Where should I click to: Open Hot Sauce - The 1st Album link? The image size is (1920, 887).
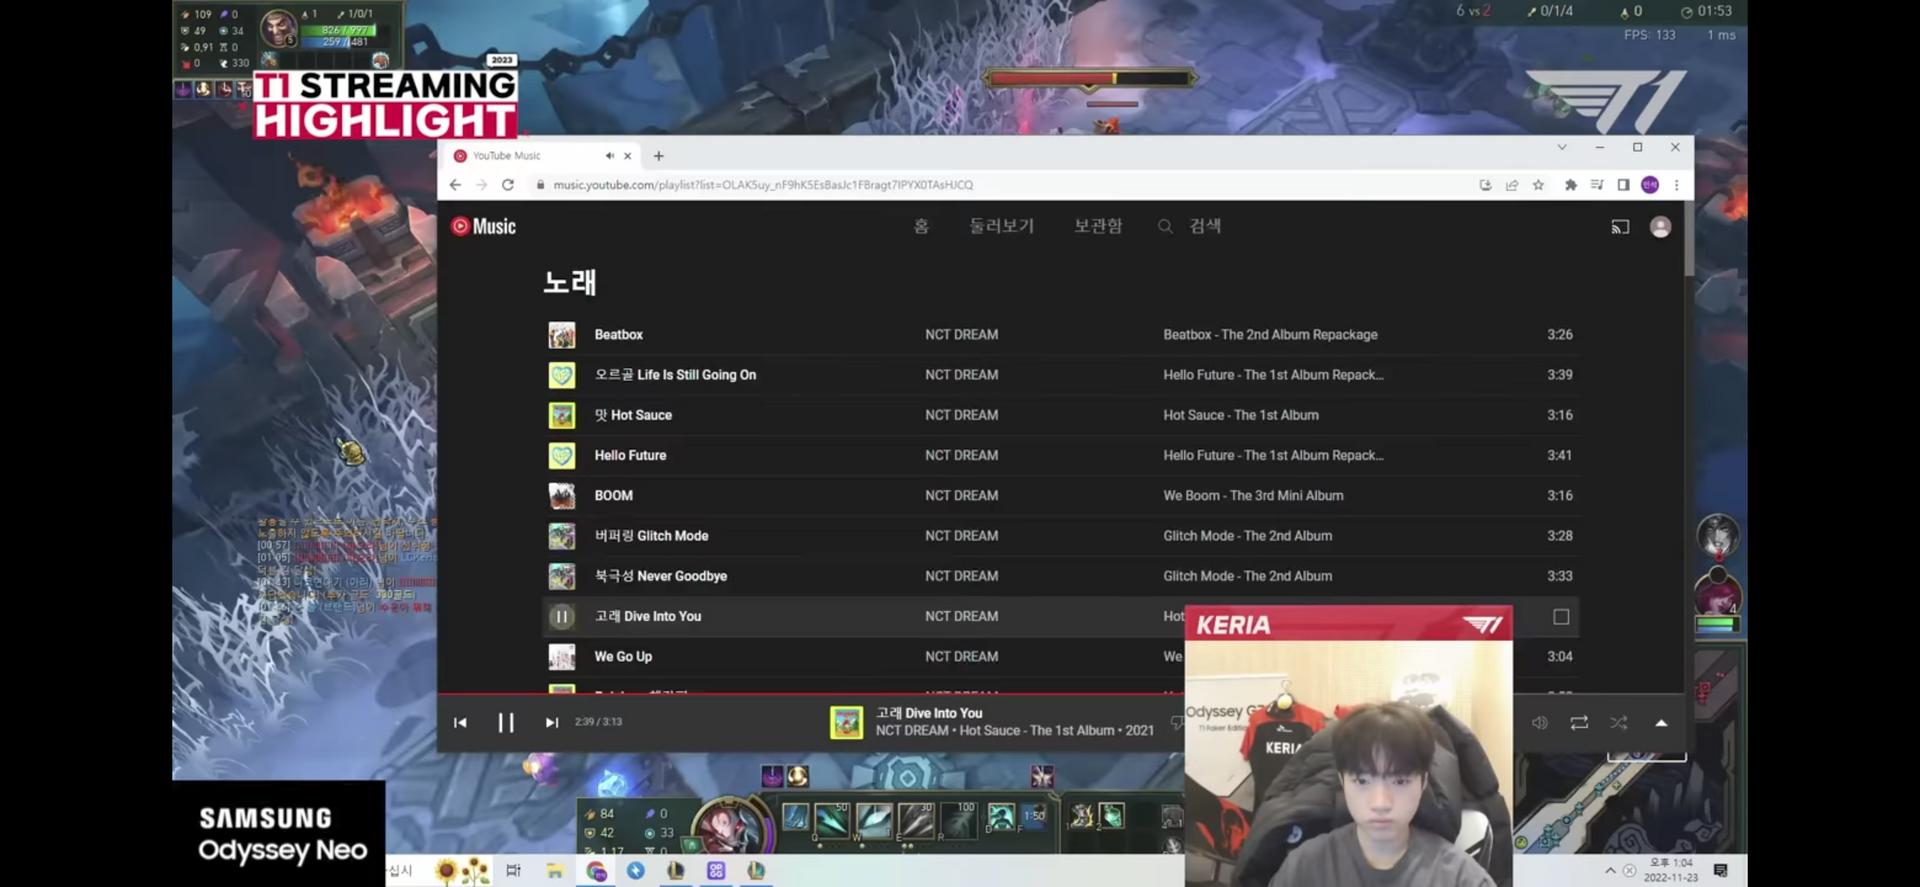pyautogui.click(x=1240, y=415)
